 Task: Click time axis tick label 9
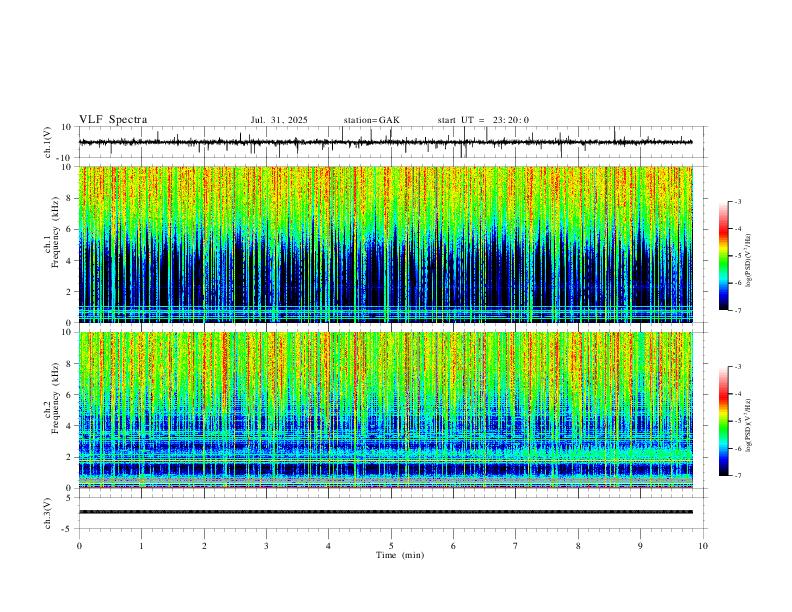tap(640, 546)
